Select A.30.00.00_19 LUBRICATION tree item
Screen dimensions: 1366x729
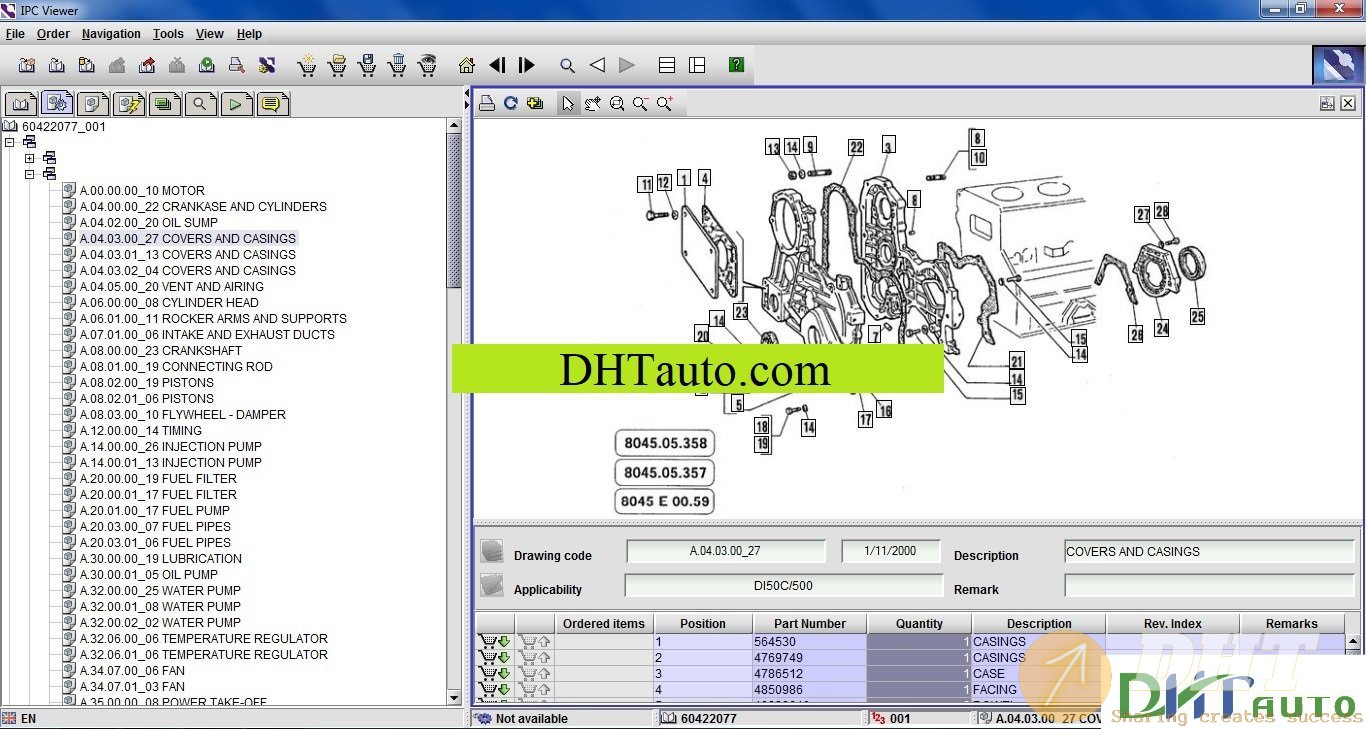click(x=161, y=558)
